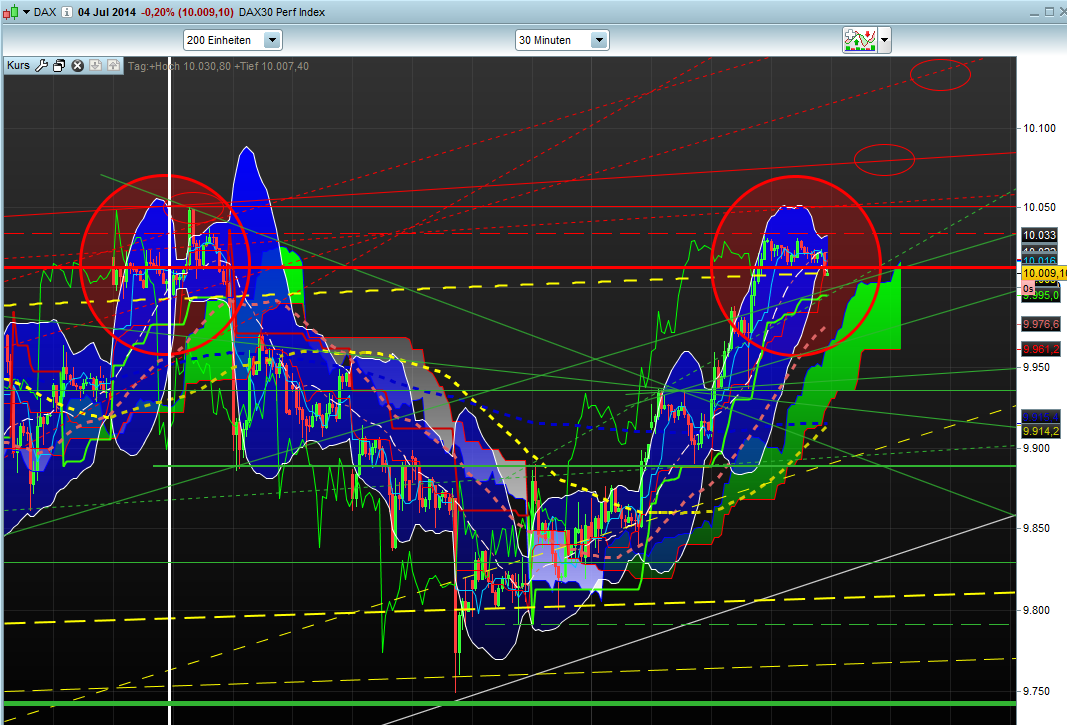This screenshot has height=725, width=1067.
Task: Click the 10.033 price label on axis
Action: pyautogui.click(x=1040, y=235)
